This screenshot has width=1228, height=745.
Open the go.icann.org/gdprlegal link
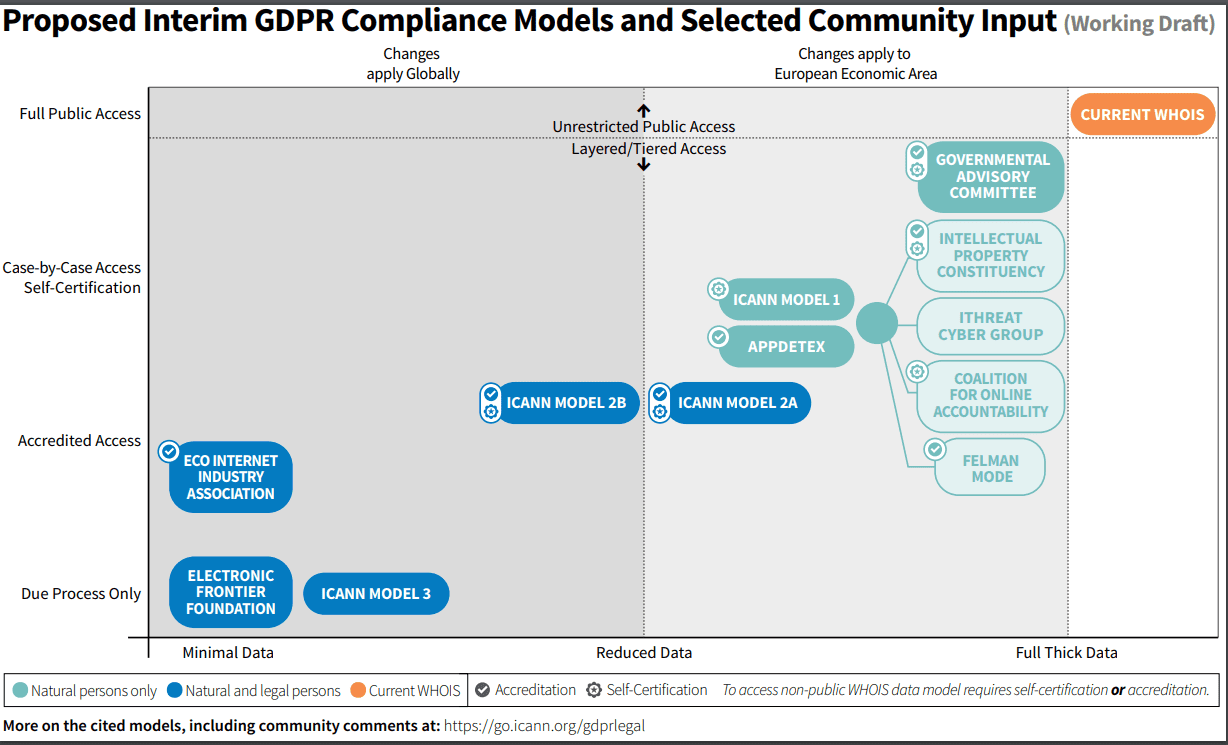coord(544,726)
